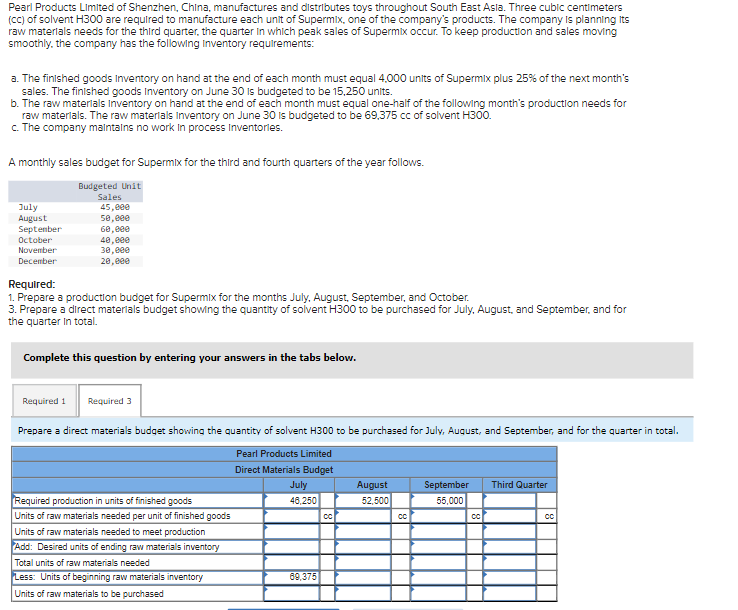The width and height of the screenshot is (738, 610).
Task: Click July total units of raw materials needed
Action: point(291,562)
